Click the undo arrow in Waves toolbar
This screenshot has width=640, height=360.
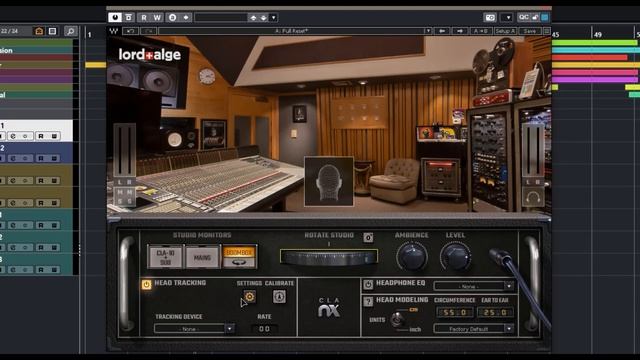pos(131,31)
